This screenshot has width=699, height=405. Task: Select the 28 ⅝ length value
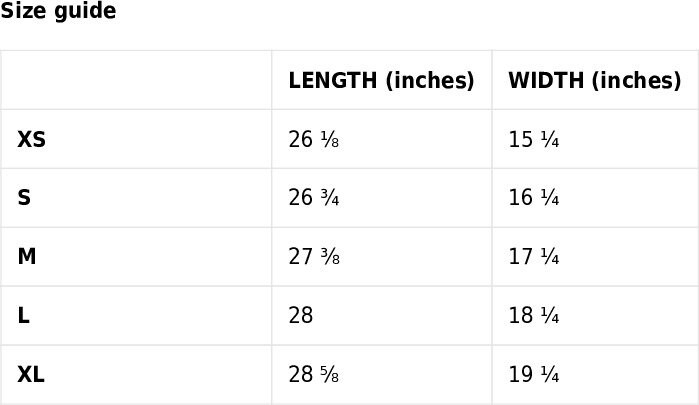[x=314, y=374]
